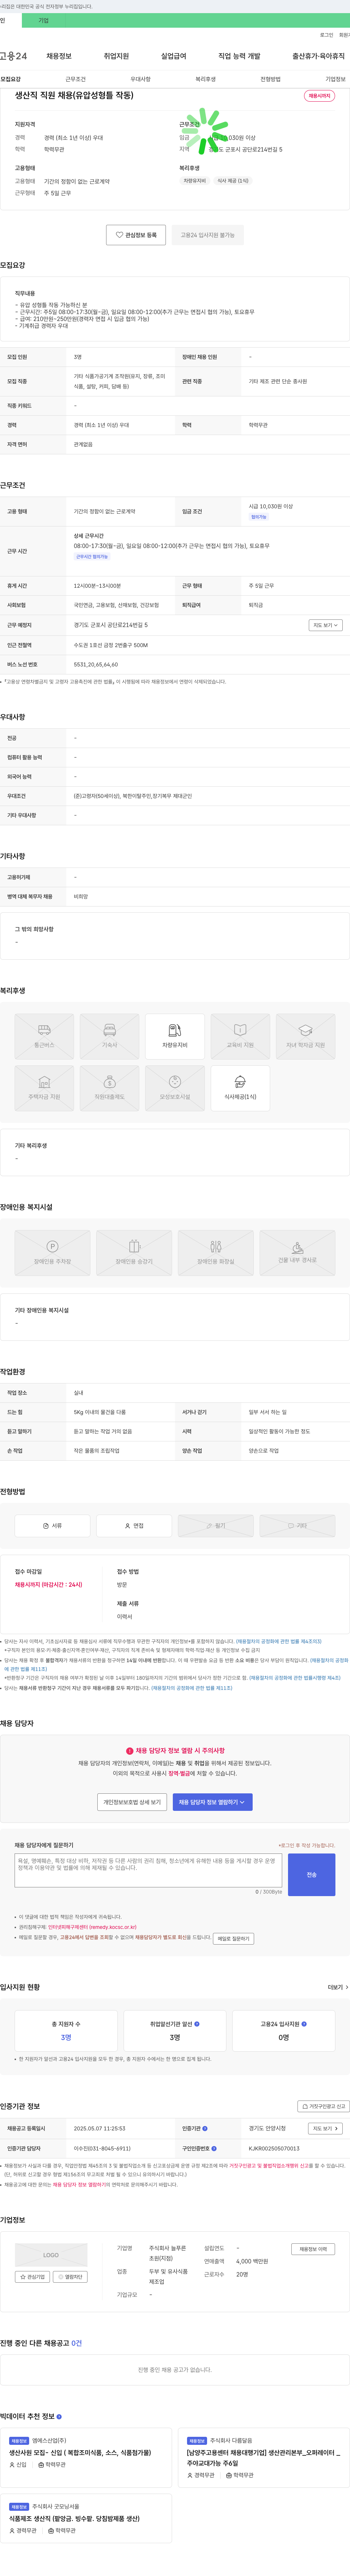Select the 주택자금 지원 benefit icon

[x=44, y=1088]
